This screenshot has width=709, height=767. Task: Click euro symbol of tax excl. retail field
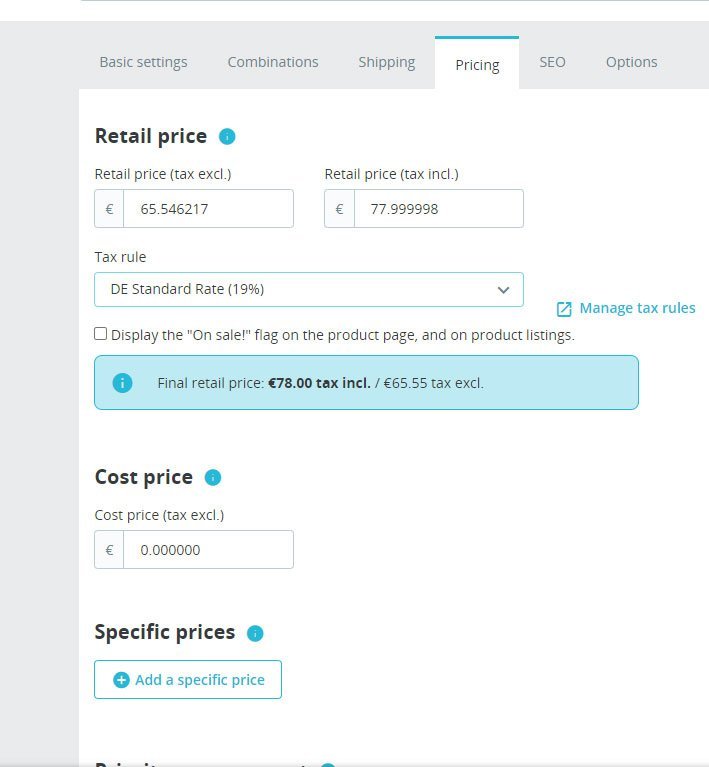point(110,209)
